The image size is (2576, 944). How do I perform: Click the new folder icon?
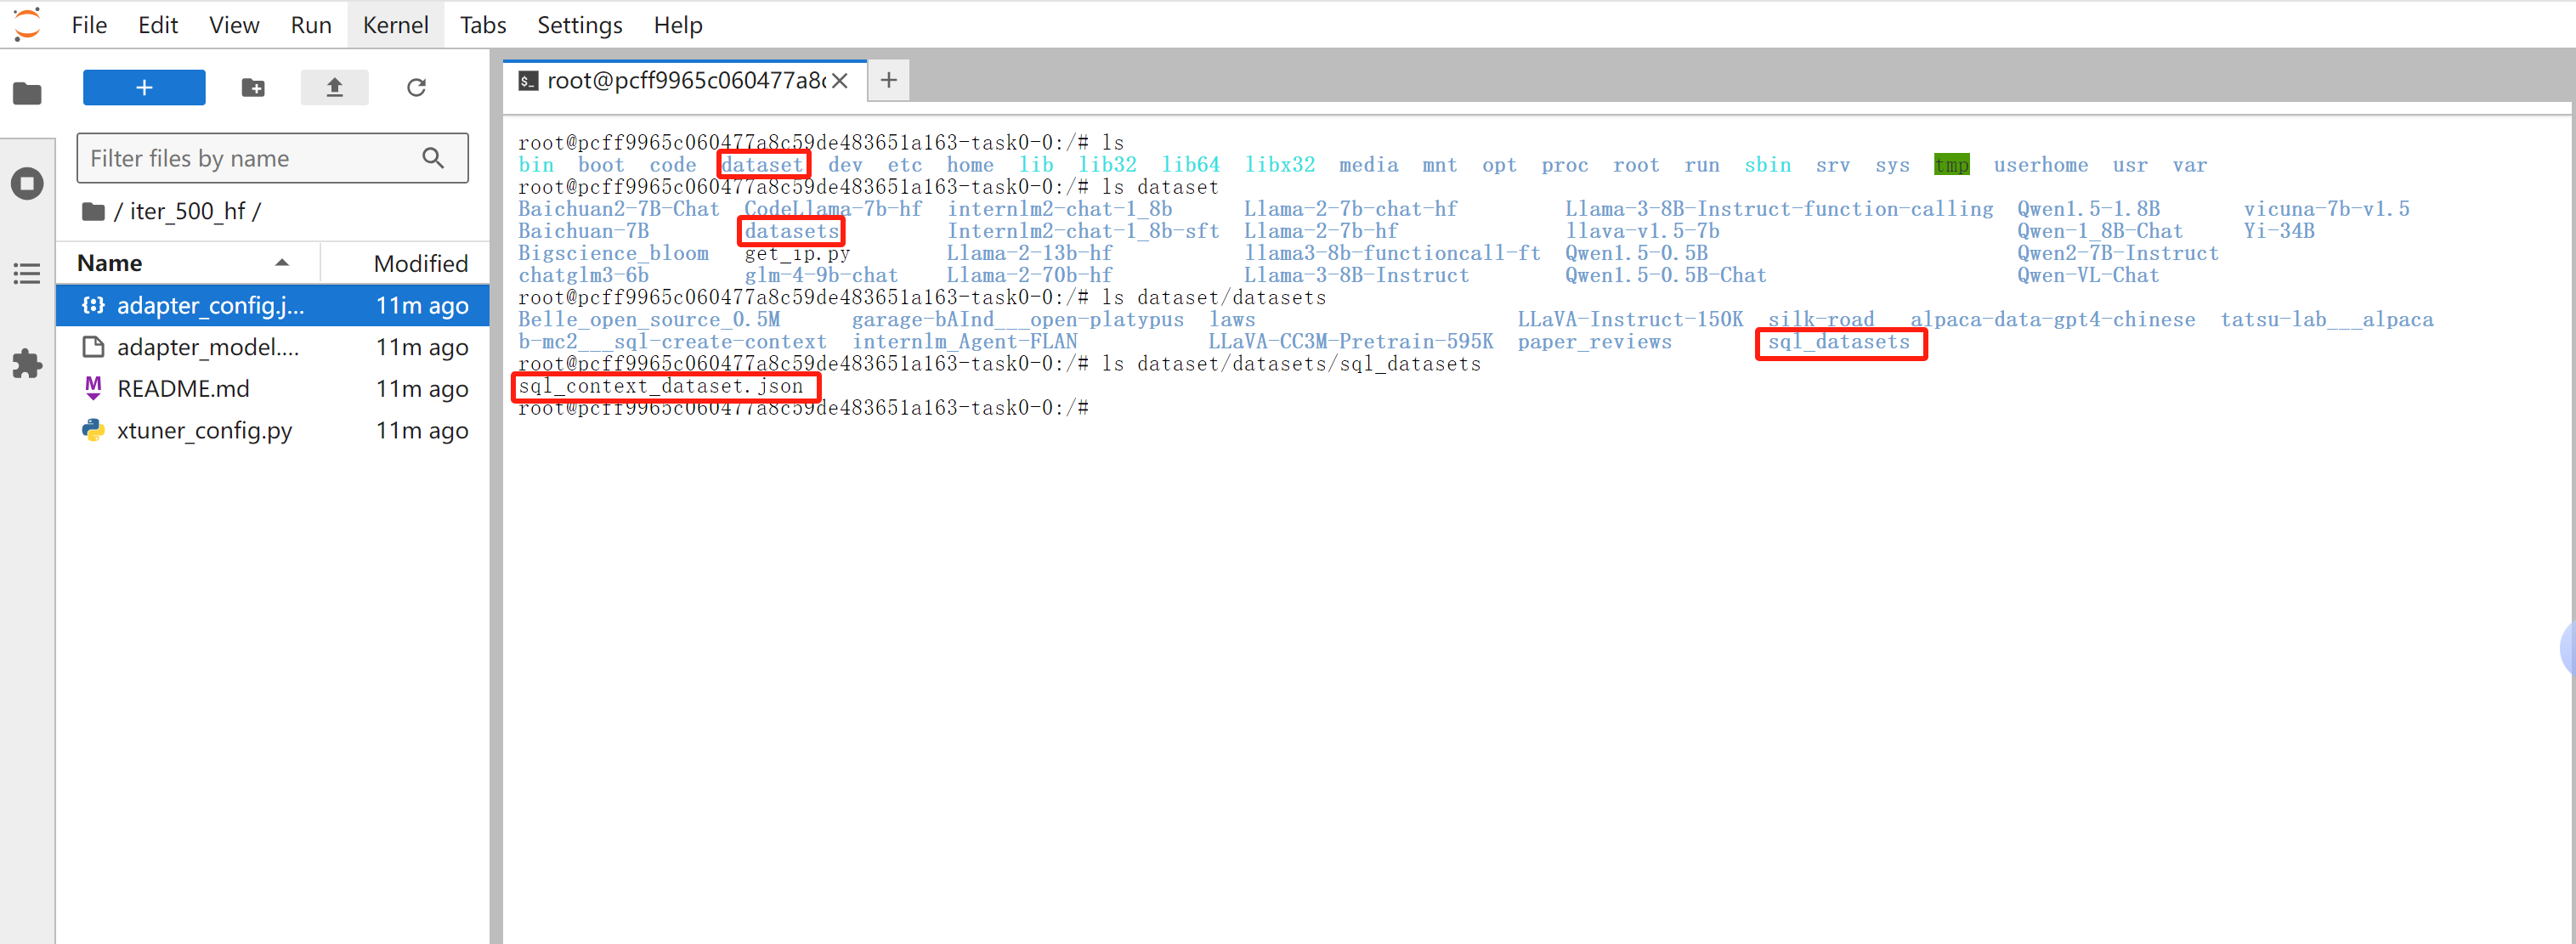point(253,88)
